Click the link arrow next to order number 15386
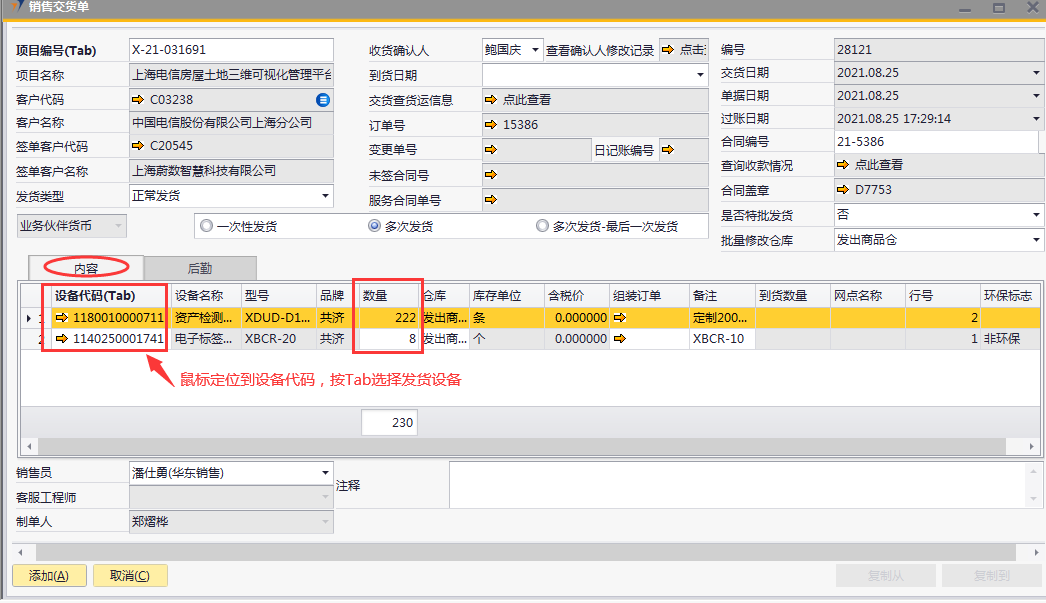1046x603 pixels. click(x=490, y=125)
